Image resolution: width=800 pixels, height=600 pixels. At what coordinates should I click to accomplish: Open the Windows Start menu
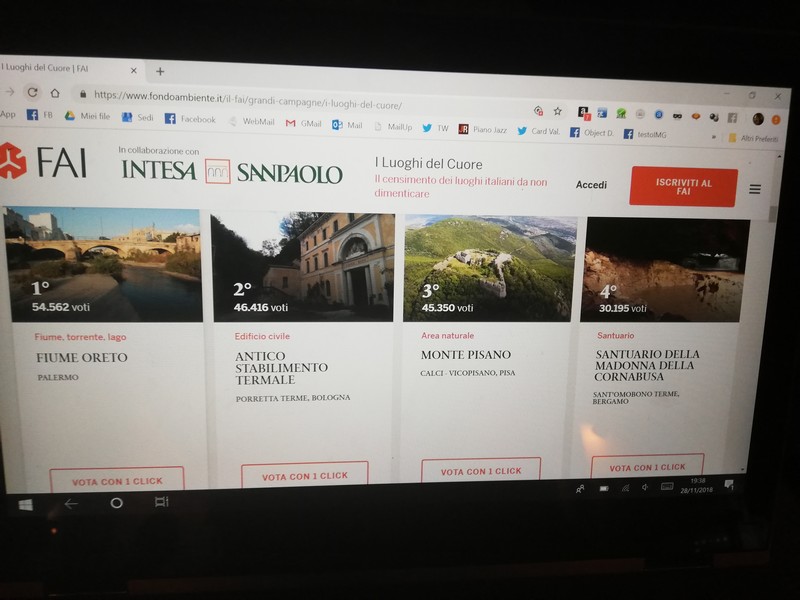(x=26, y=505)
